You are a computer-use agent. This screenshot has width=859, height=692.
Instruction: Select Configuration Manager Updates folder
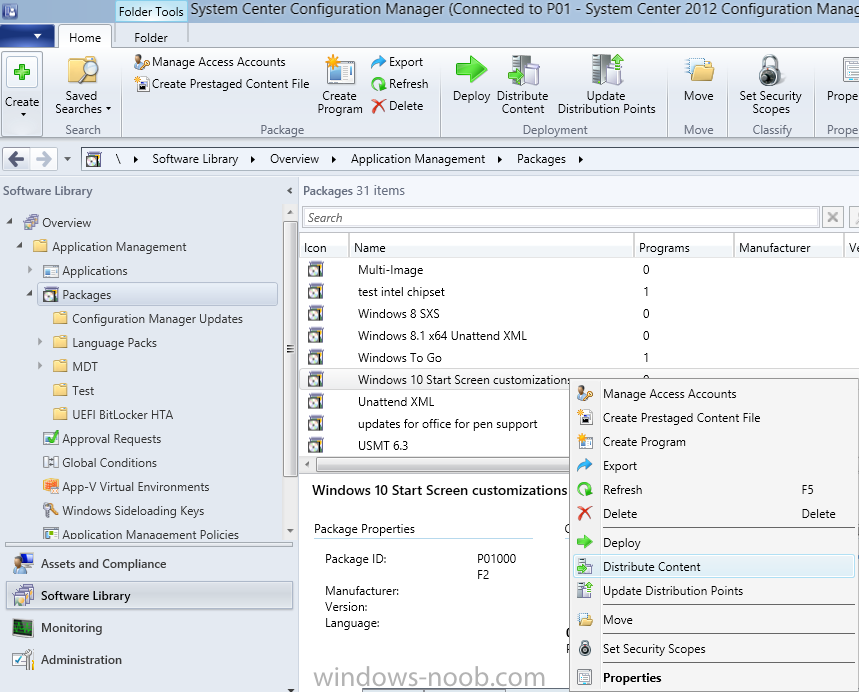click(148, 319)
